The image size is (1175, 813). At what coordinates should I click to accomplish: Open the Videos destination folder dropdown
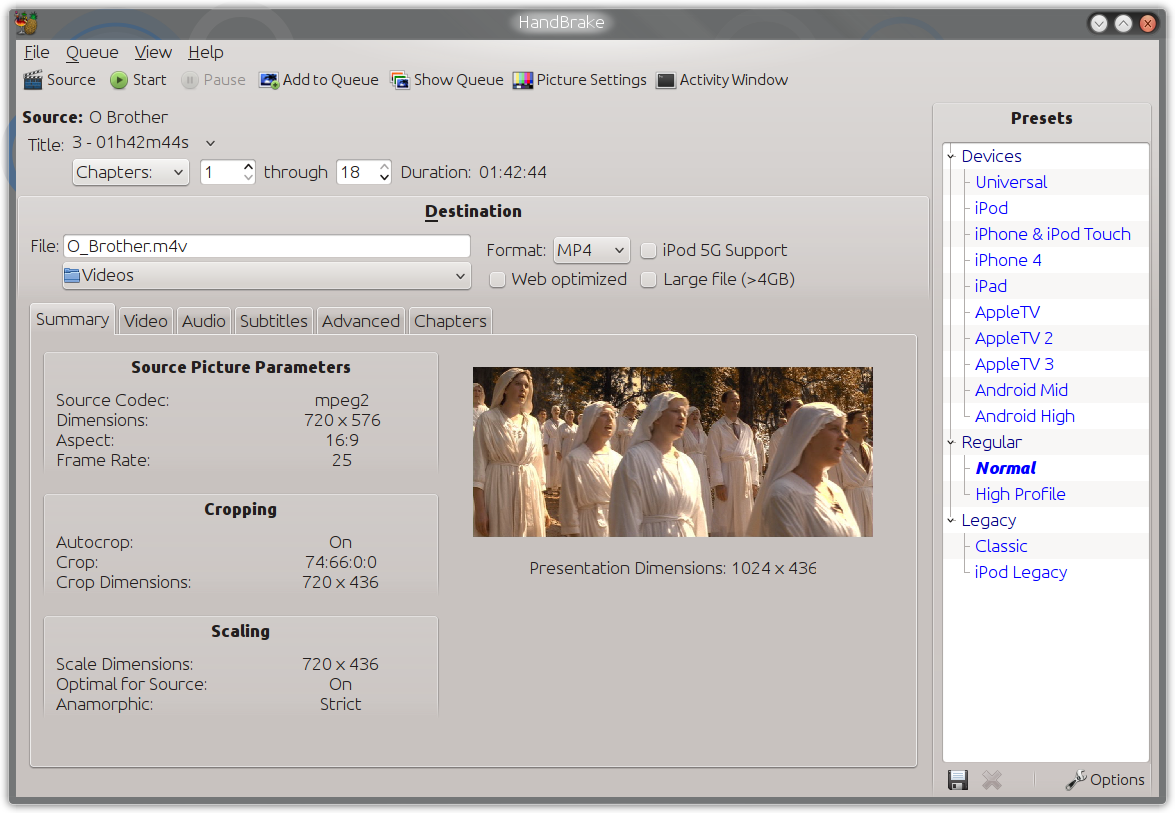(267, 276)
